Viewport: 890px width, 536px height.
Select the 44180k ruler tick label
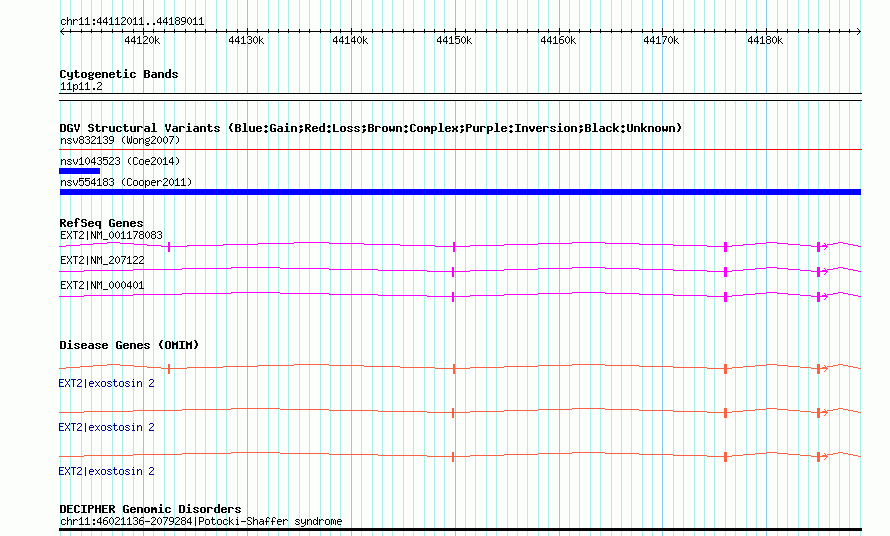tap(765, 40)
